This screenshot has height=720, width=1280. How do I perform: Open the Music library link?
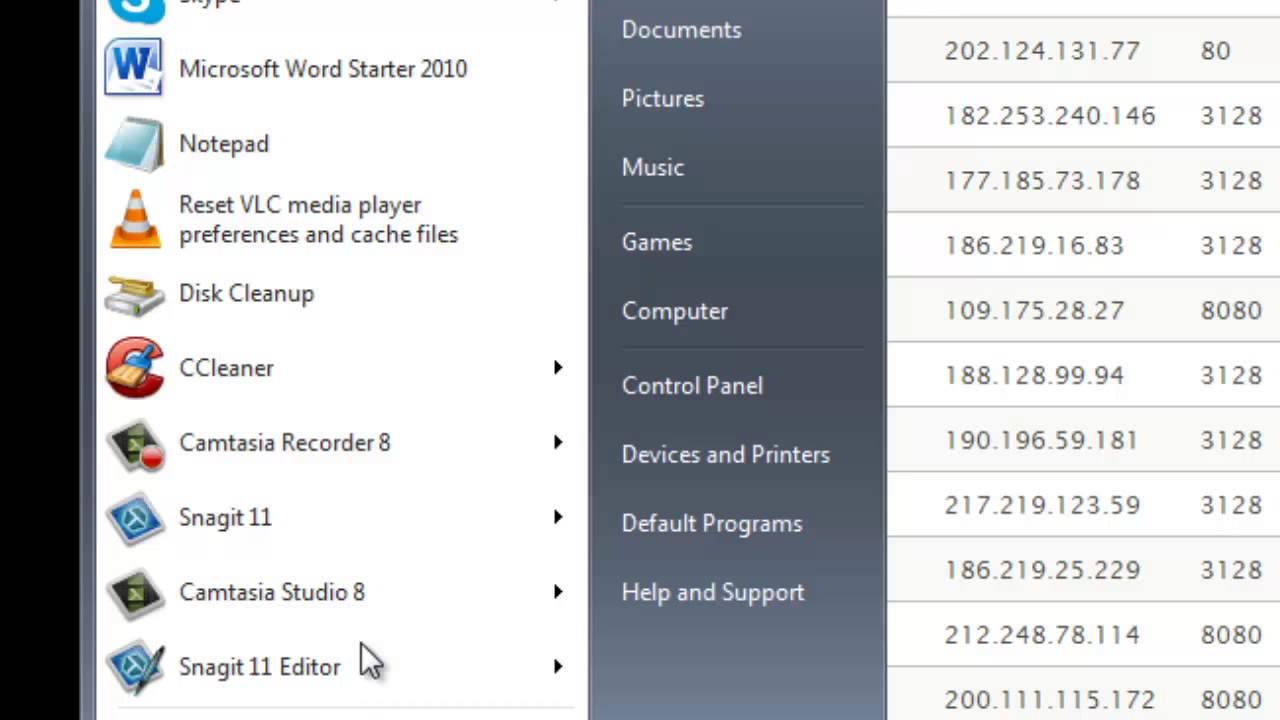(x=653, y=167)
